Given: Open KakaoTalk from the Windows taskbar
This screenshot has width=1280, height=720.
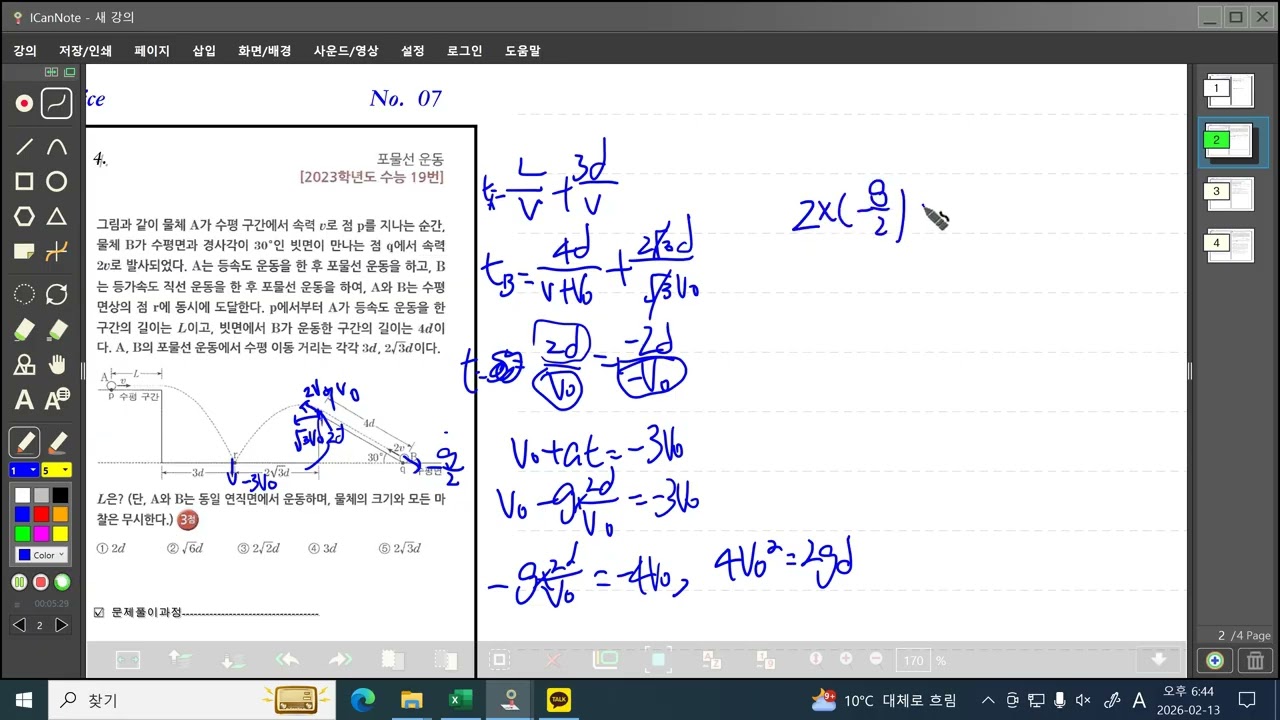Looking at the screenshot, I should pos(559,699).
